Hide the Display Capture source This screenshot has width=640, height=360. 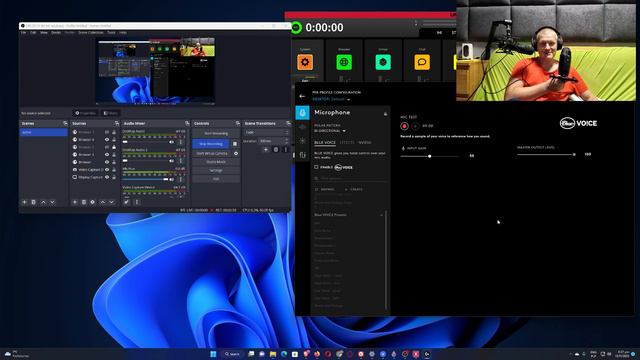(107, 177)
